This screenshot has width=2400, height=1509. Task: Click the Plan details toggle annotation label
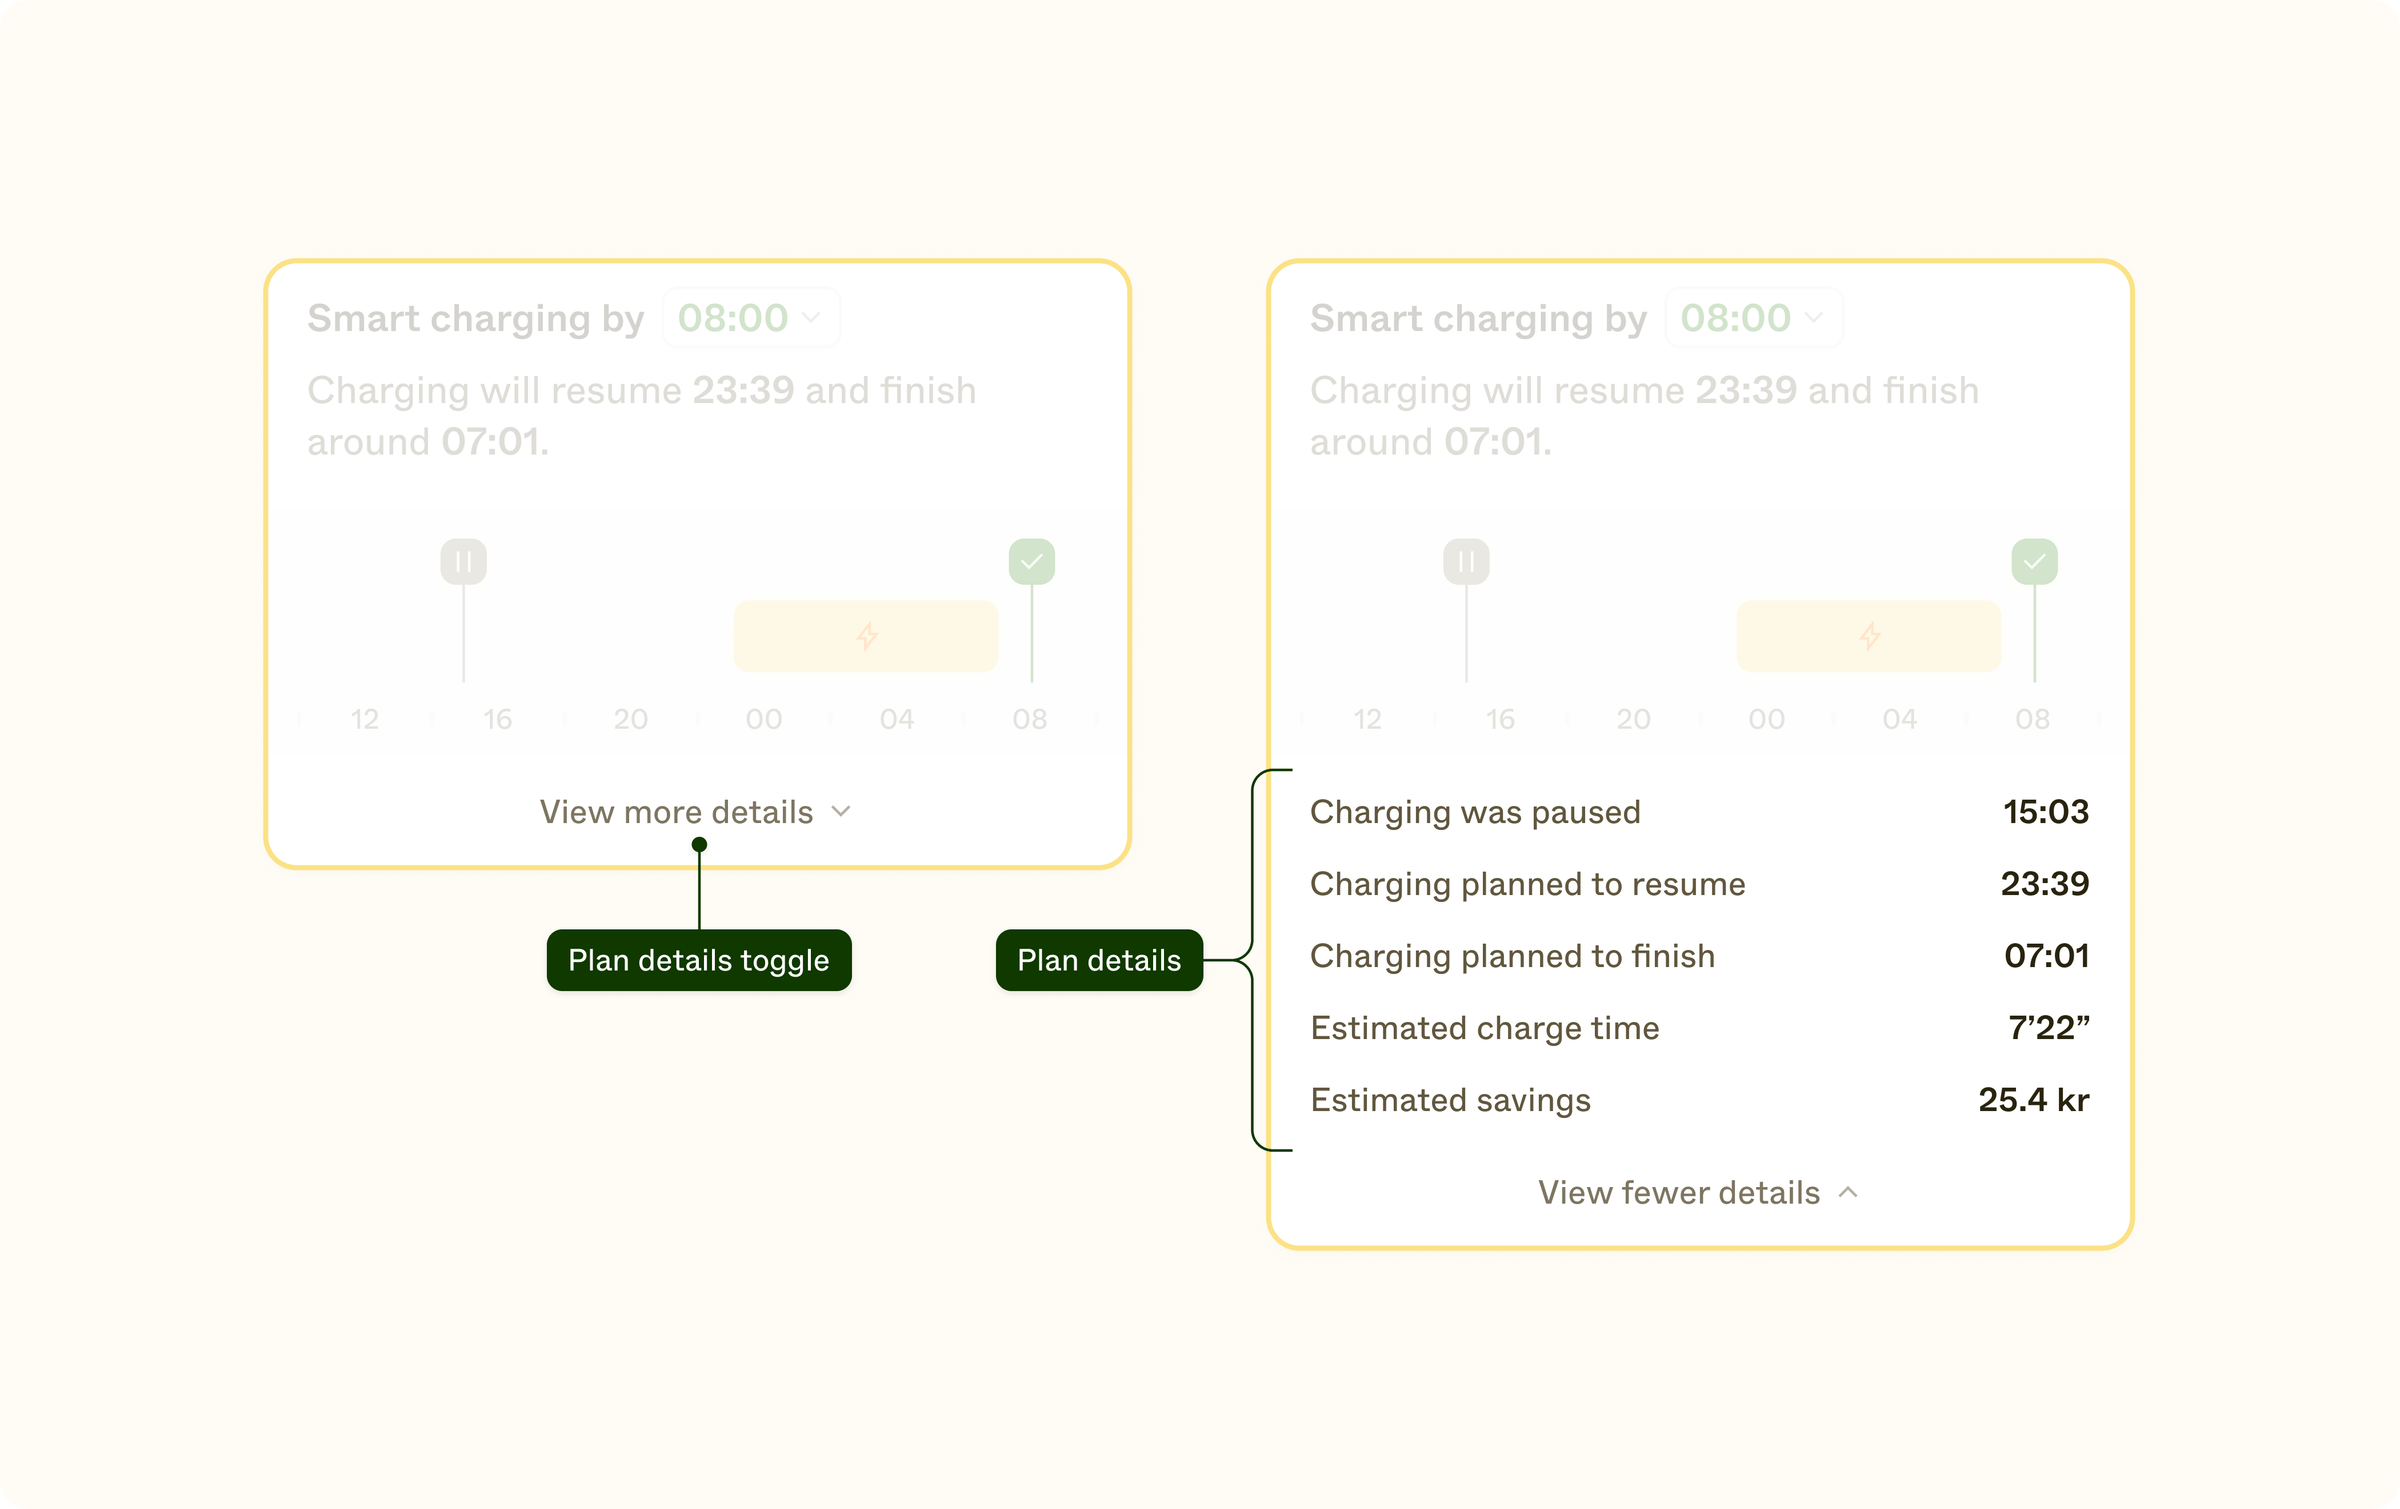[x=698, y=959]
